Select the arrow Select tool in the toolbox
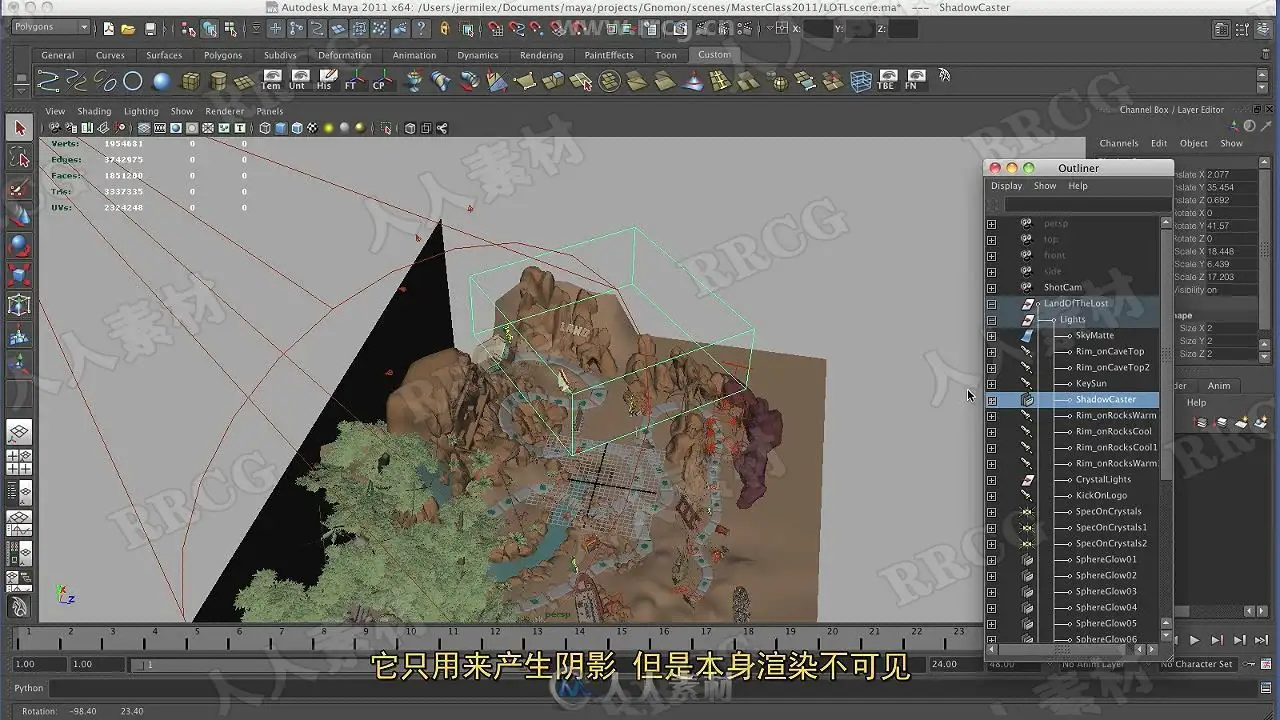The width and height of the screenshot is (1280, 720). point(19,128)
